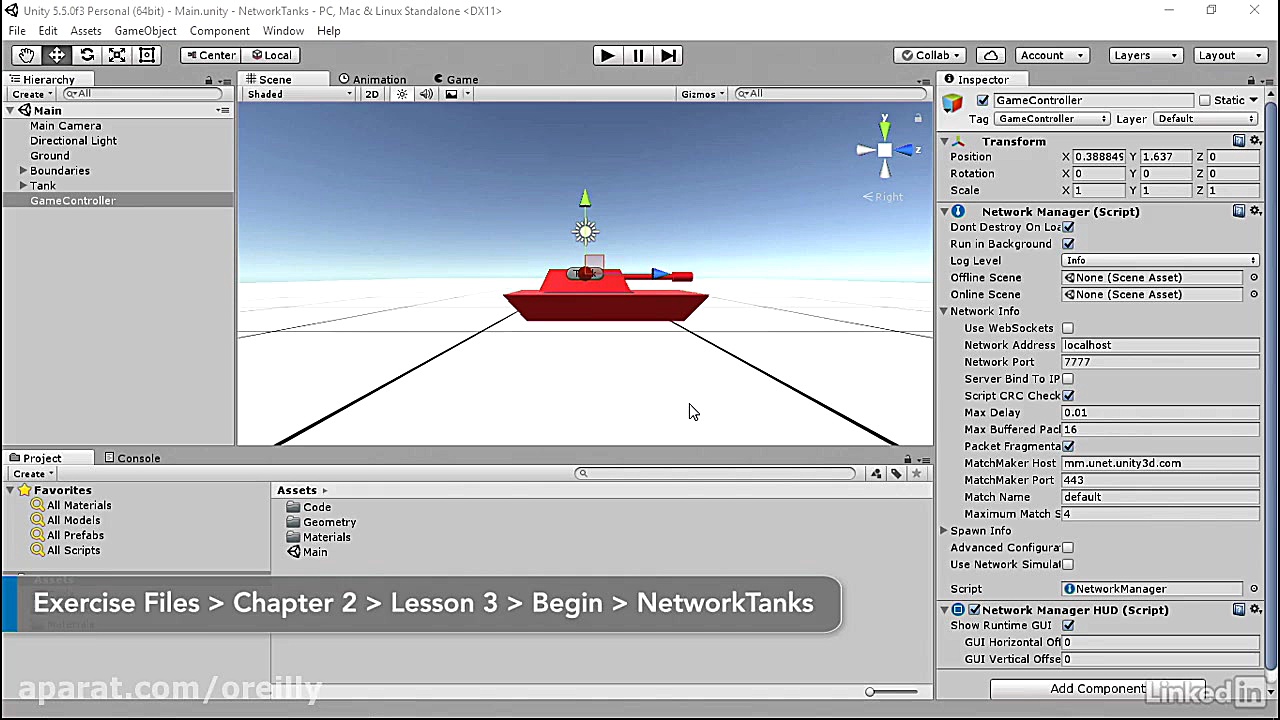The height and width of the screenshot is (720, 1280).
Task: Toggle Local handle rotation button
Action: point(270,55)
